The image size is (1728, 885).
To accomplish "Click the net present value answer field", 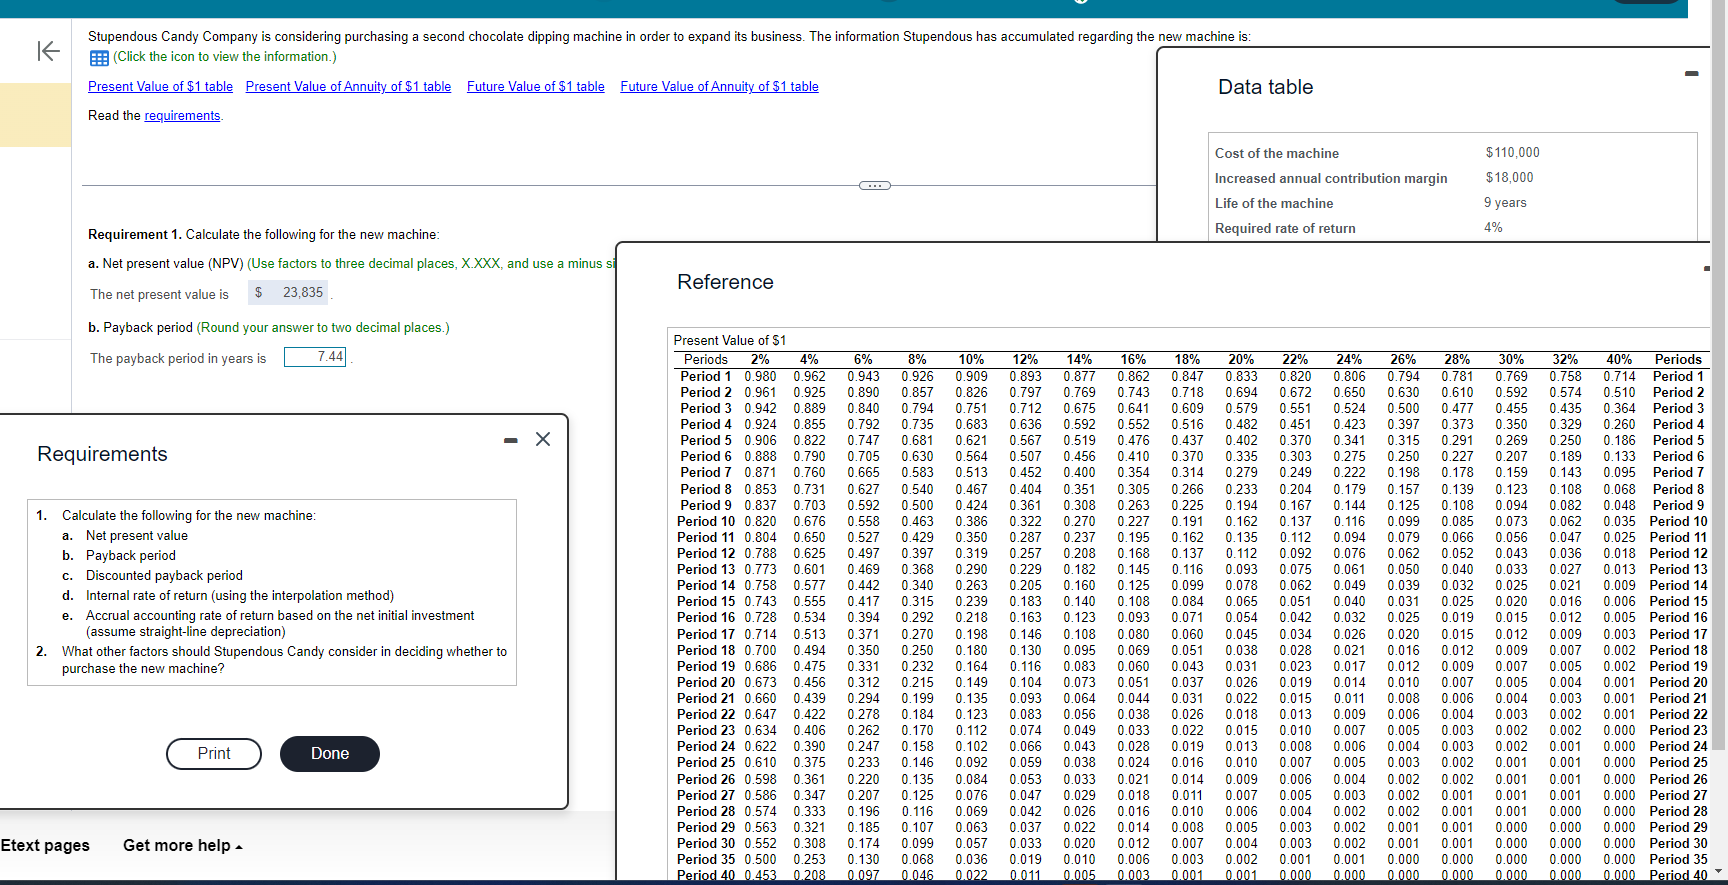I will coord(289,293).
